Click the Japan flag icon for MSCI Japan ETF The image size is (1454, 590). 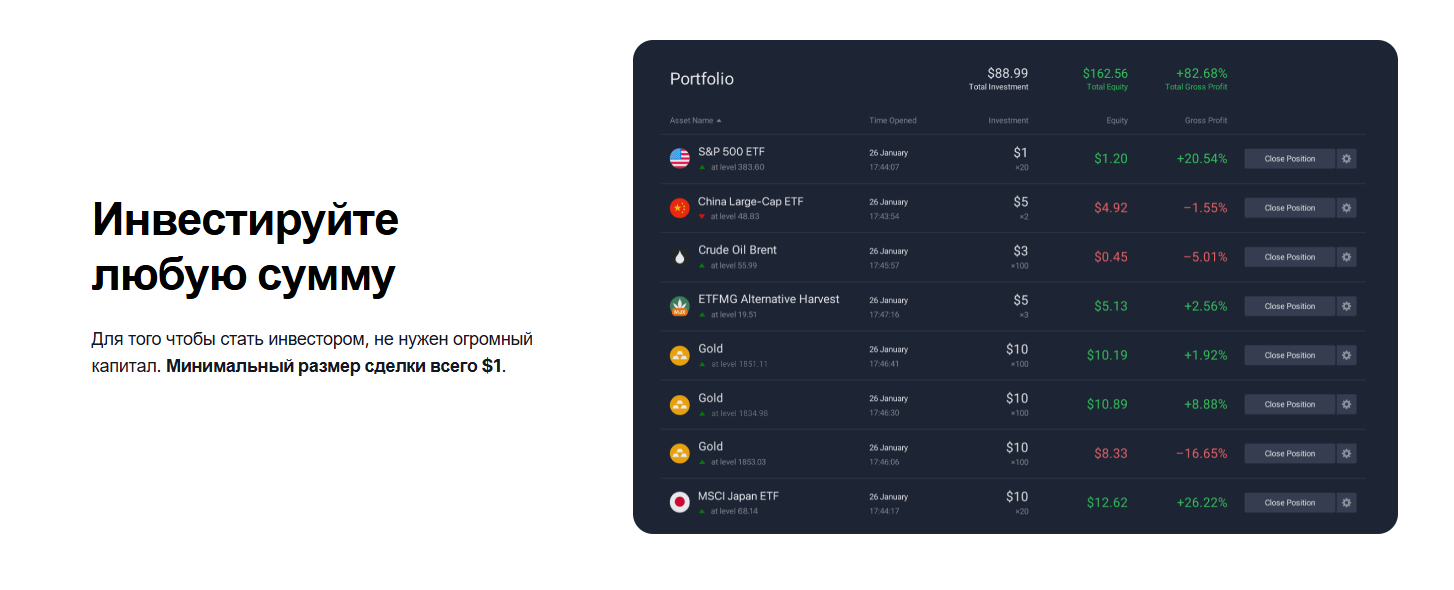coord(680,502)
